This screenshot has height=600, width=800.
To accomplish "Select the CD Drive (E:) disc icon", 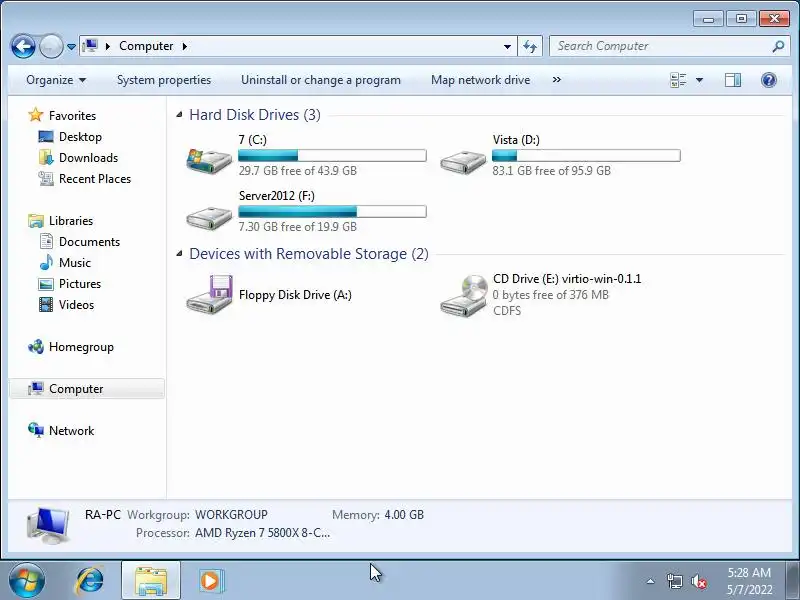I will 464,296.
